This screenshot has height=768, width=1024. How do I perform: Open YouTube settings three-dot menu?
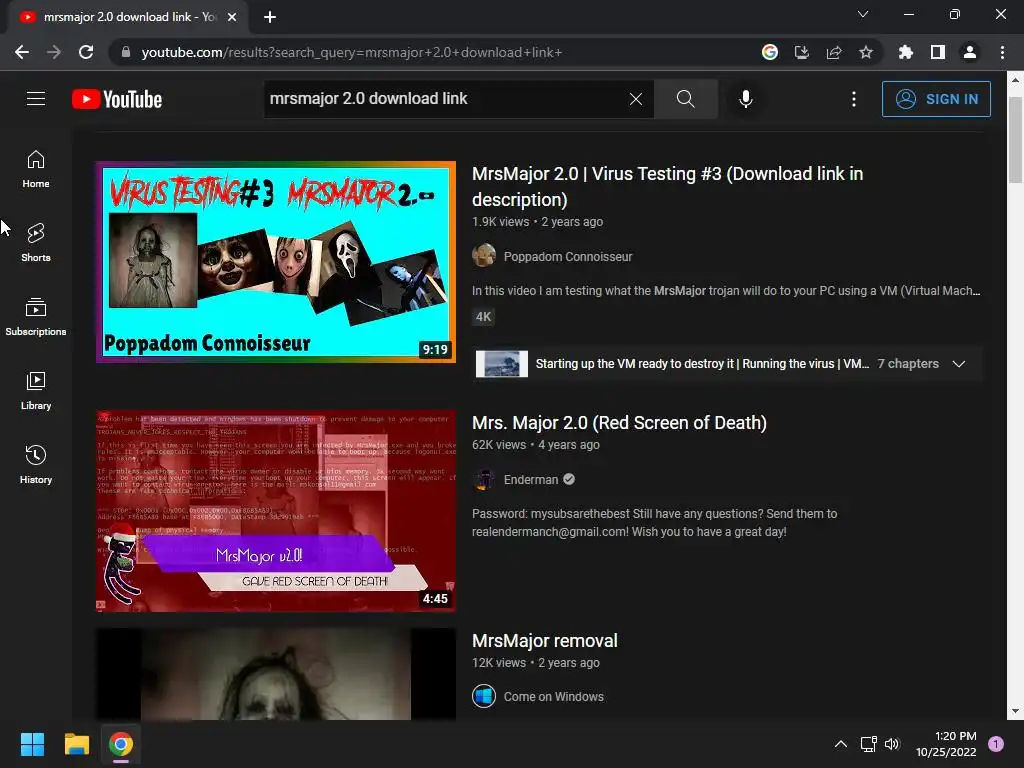[854, 99]
